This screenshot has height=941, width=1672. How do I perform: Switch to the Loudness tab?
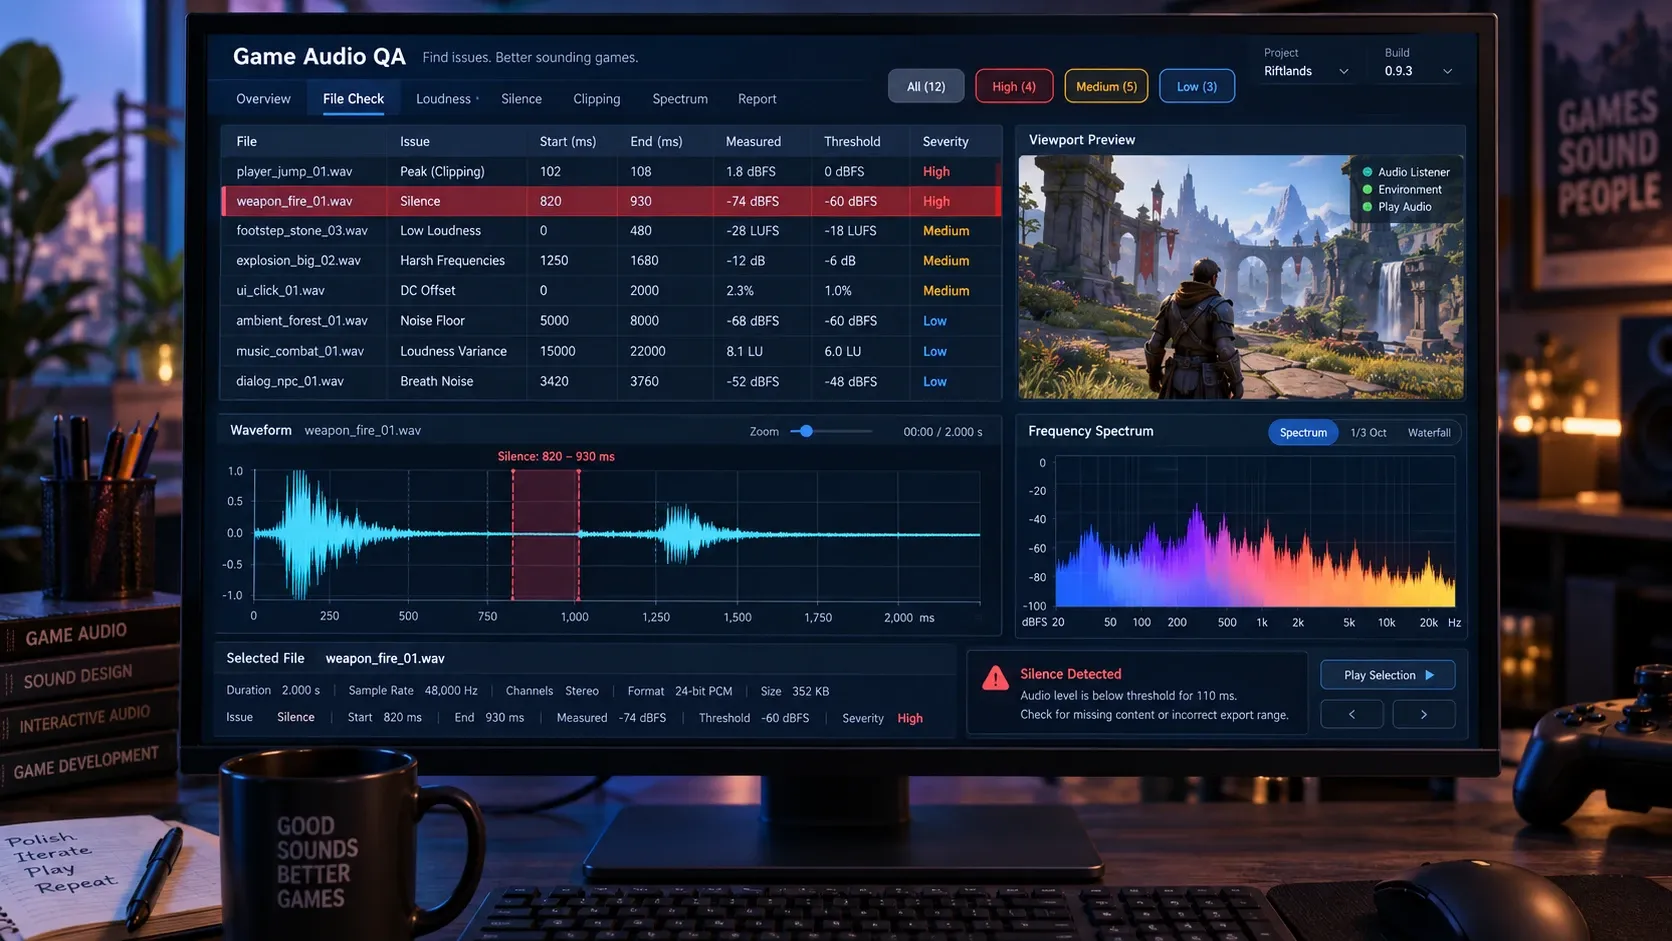[x=443, y=99]
